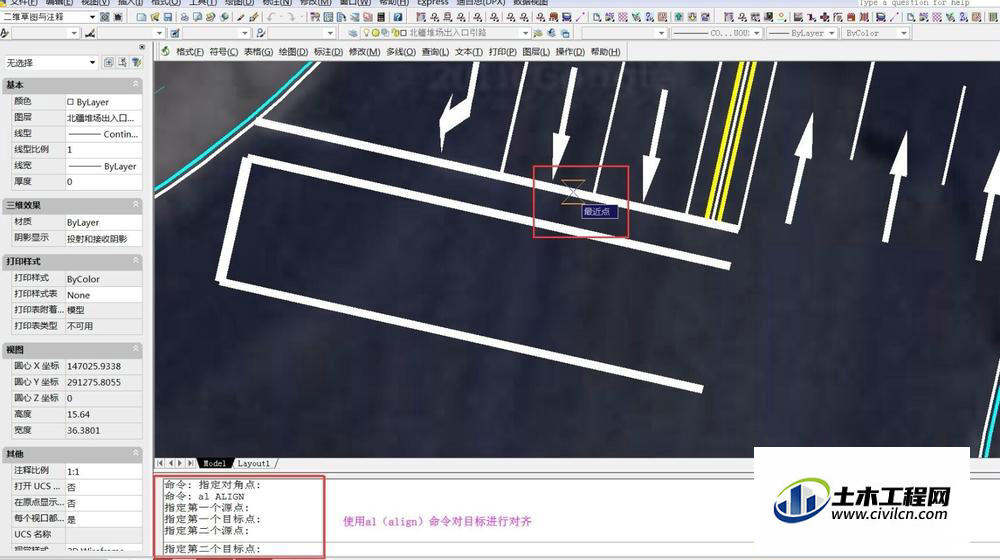Open the 查询(L) menu
This screenshot has width=1000, height=560.
pos(435,52)
